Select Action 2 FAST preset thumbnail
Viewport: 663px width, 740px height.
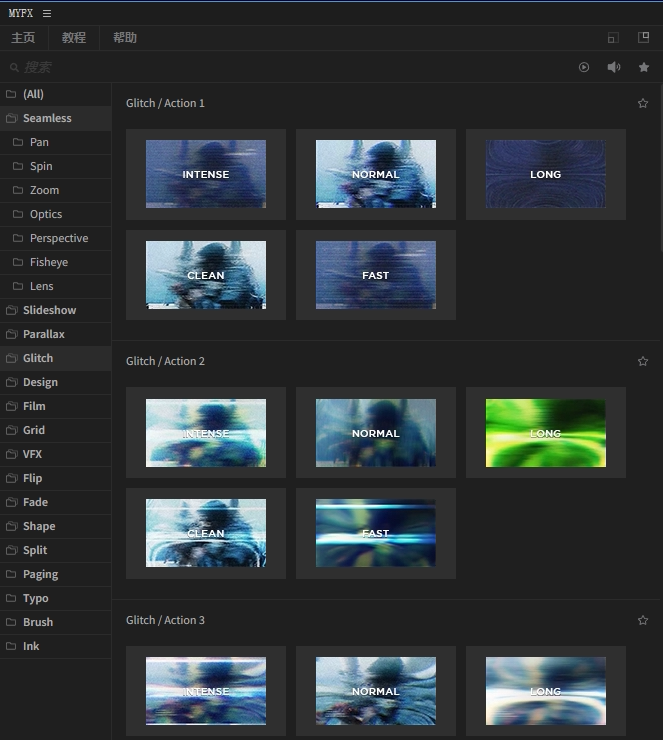[376, 533]
